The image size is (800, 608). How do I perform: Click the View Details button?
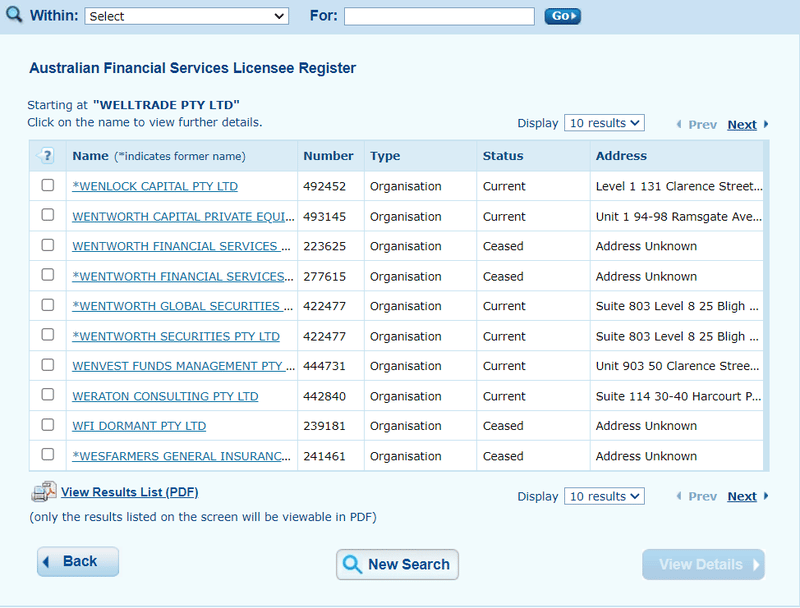(703, 565)
